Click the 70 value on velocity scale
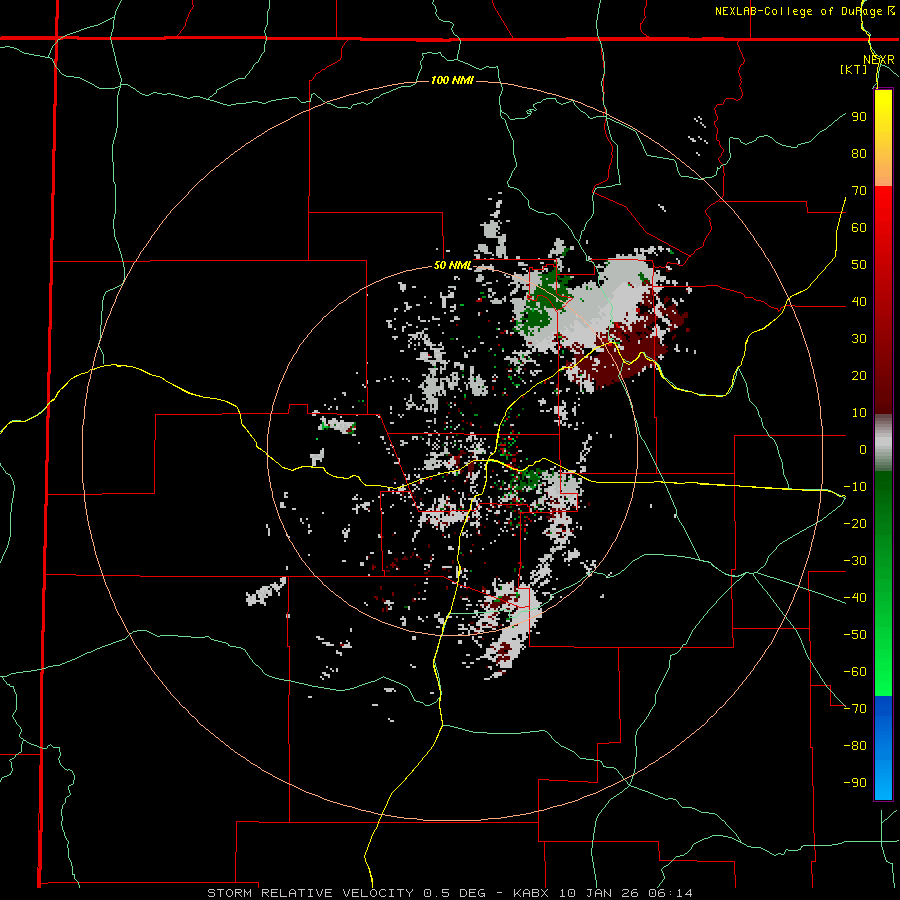The image size is (900, 900). (x=859, y=191)
